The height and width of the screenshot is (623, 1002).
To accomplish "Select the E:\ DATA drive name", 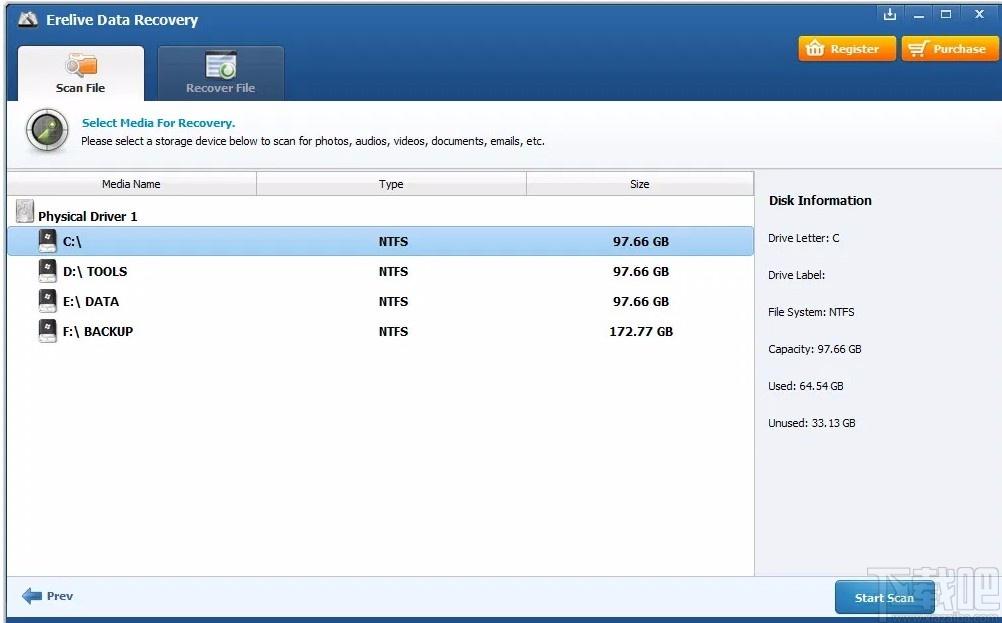I will [91, 302].
